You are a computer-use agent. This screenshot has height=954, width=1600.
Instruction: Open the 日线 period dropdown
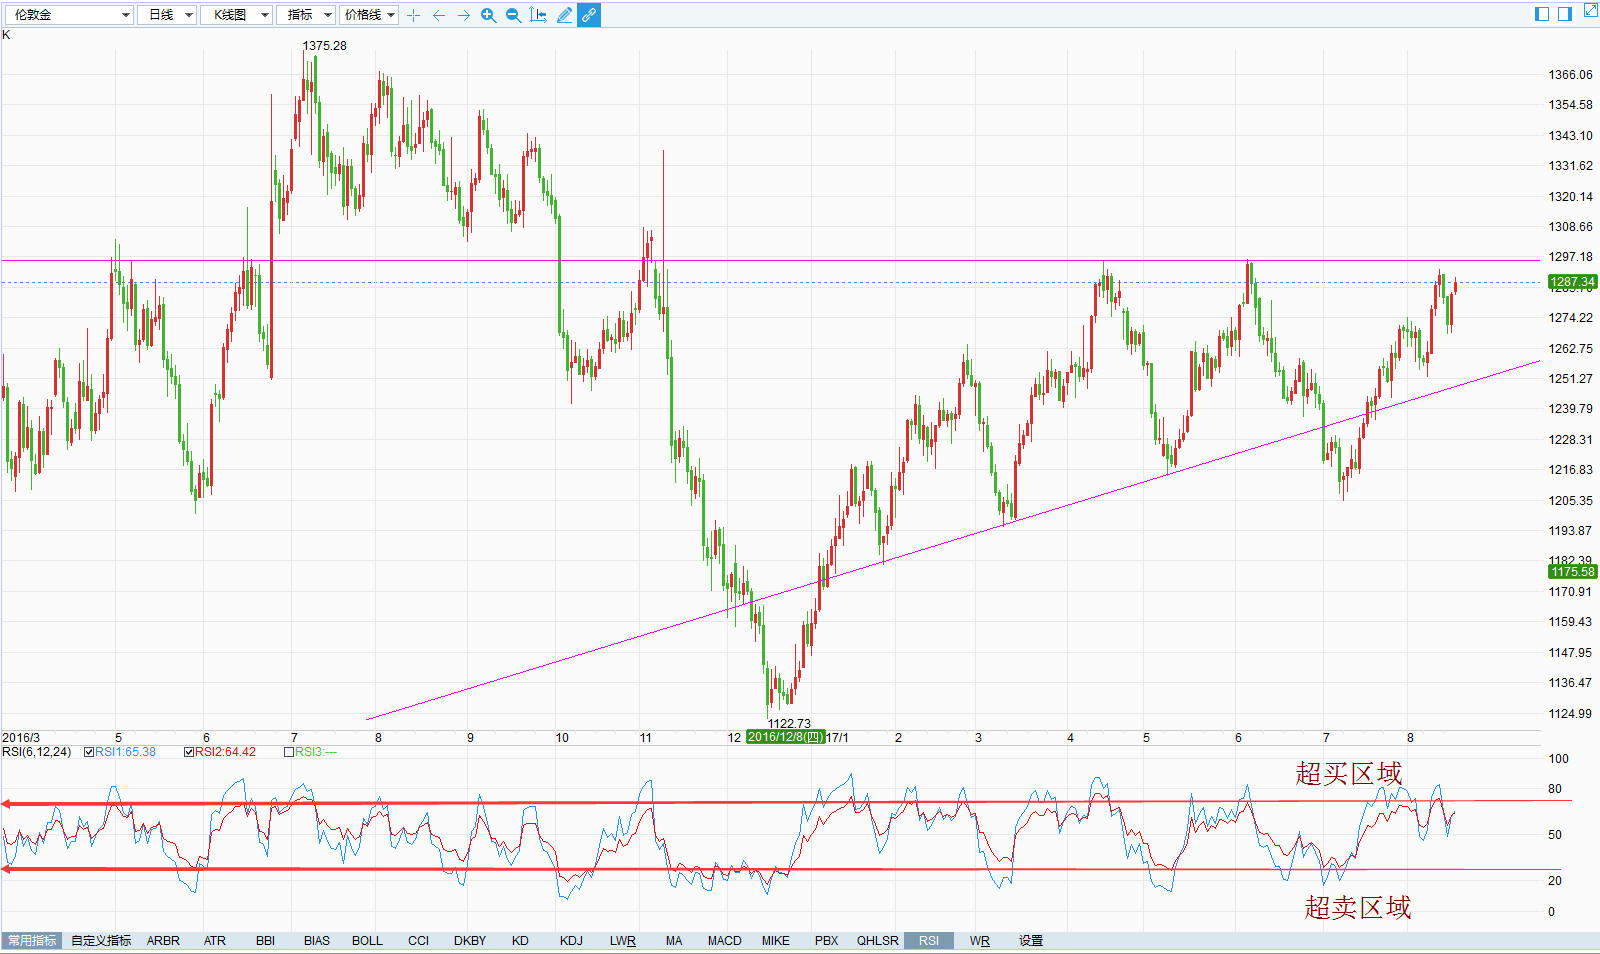(166, 15)
